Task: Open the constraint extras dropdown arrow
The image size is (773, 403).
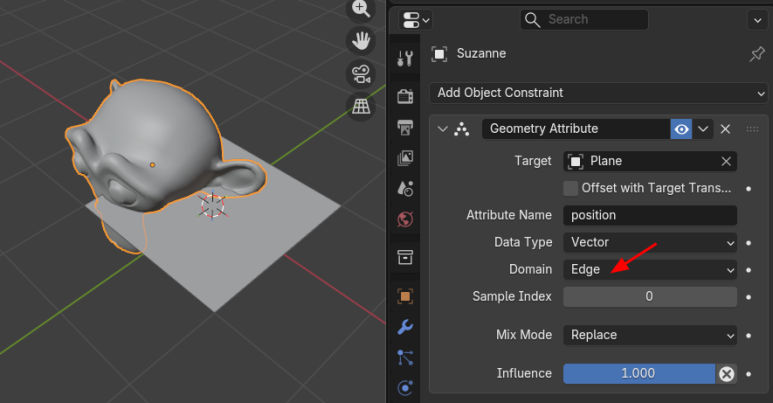Action: [x=703, y=129]
